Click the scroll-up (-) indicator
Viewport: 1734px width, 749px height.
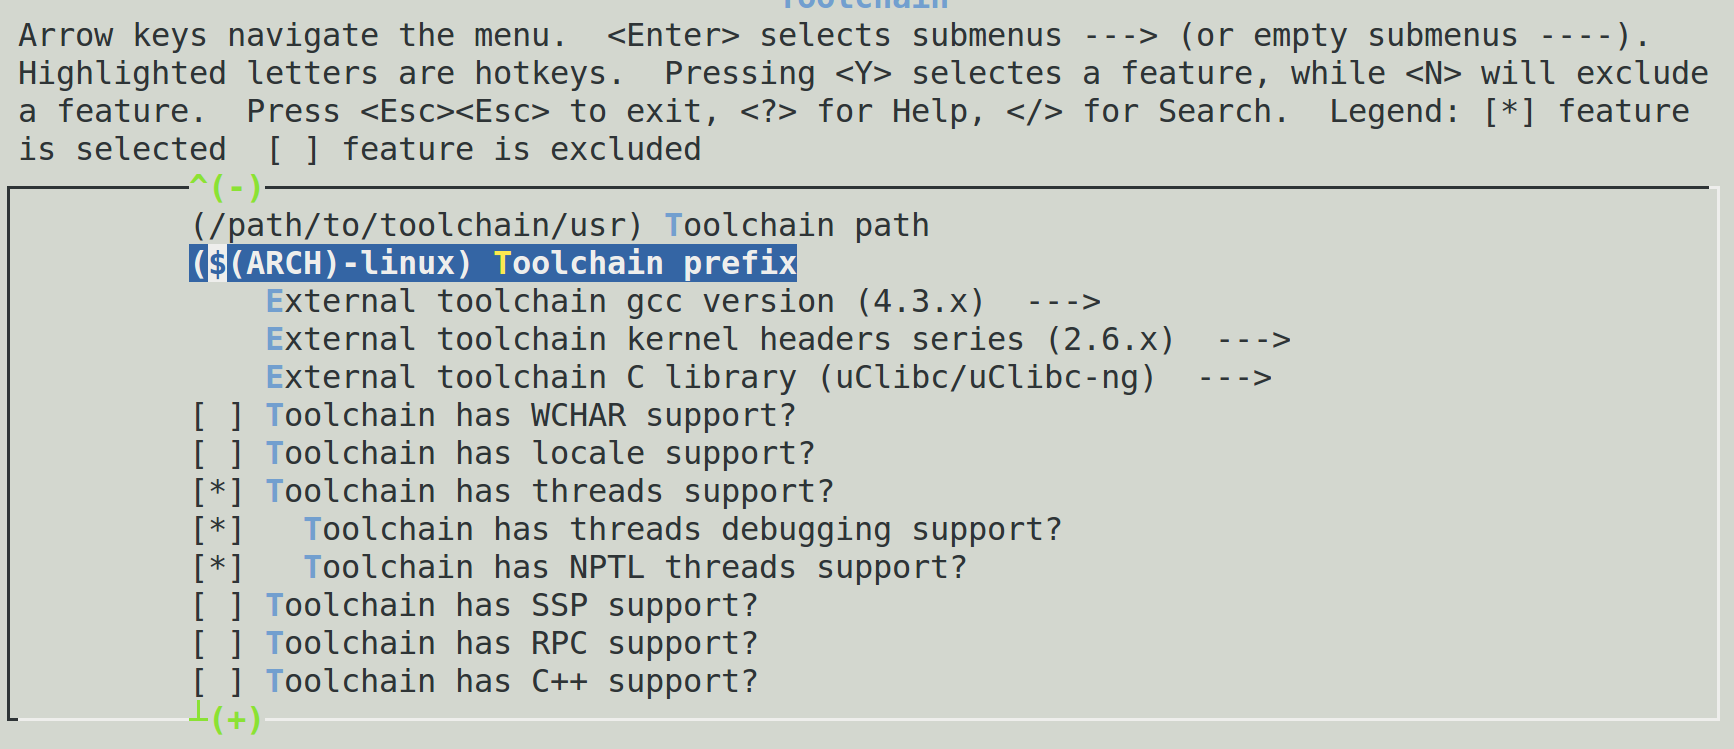pyautogui.click(x=227, y=187)
